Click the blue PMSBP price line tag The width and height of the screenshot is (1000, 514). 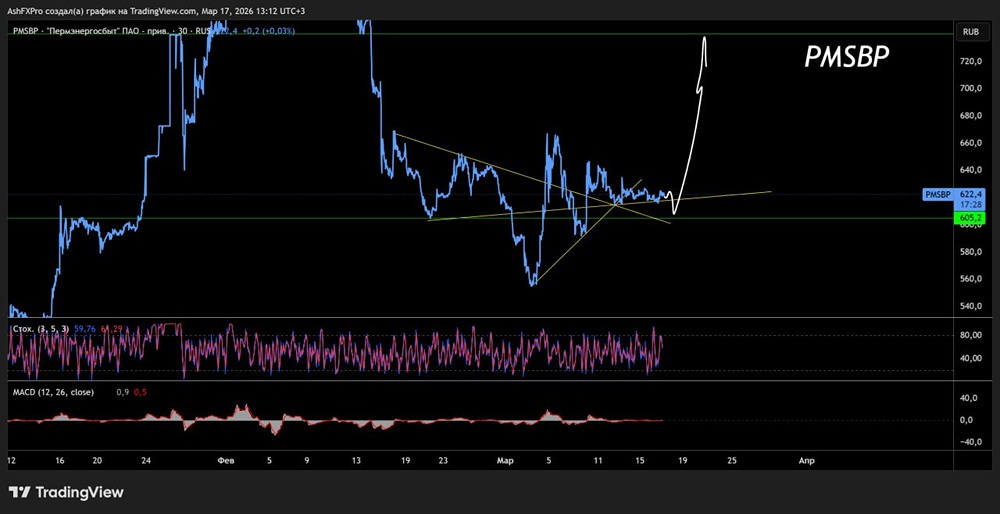point(937,195)
